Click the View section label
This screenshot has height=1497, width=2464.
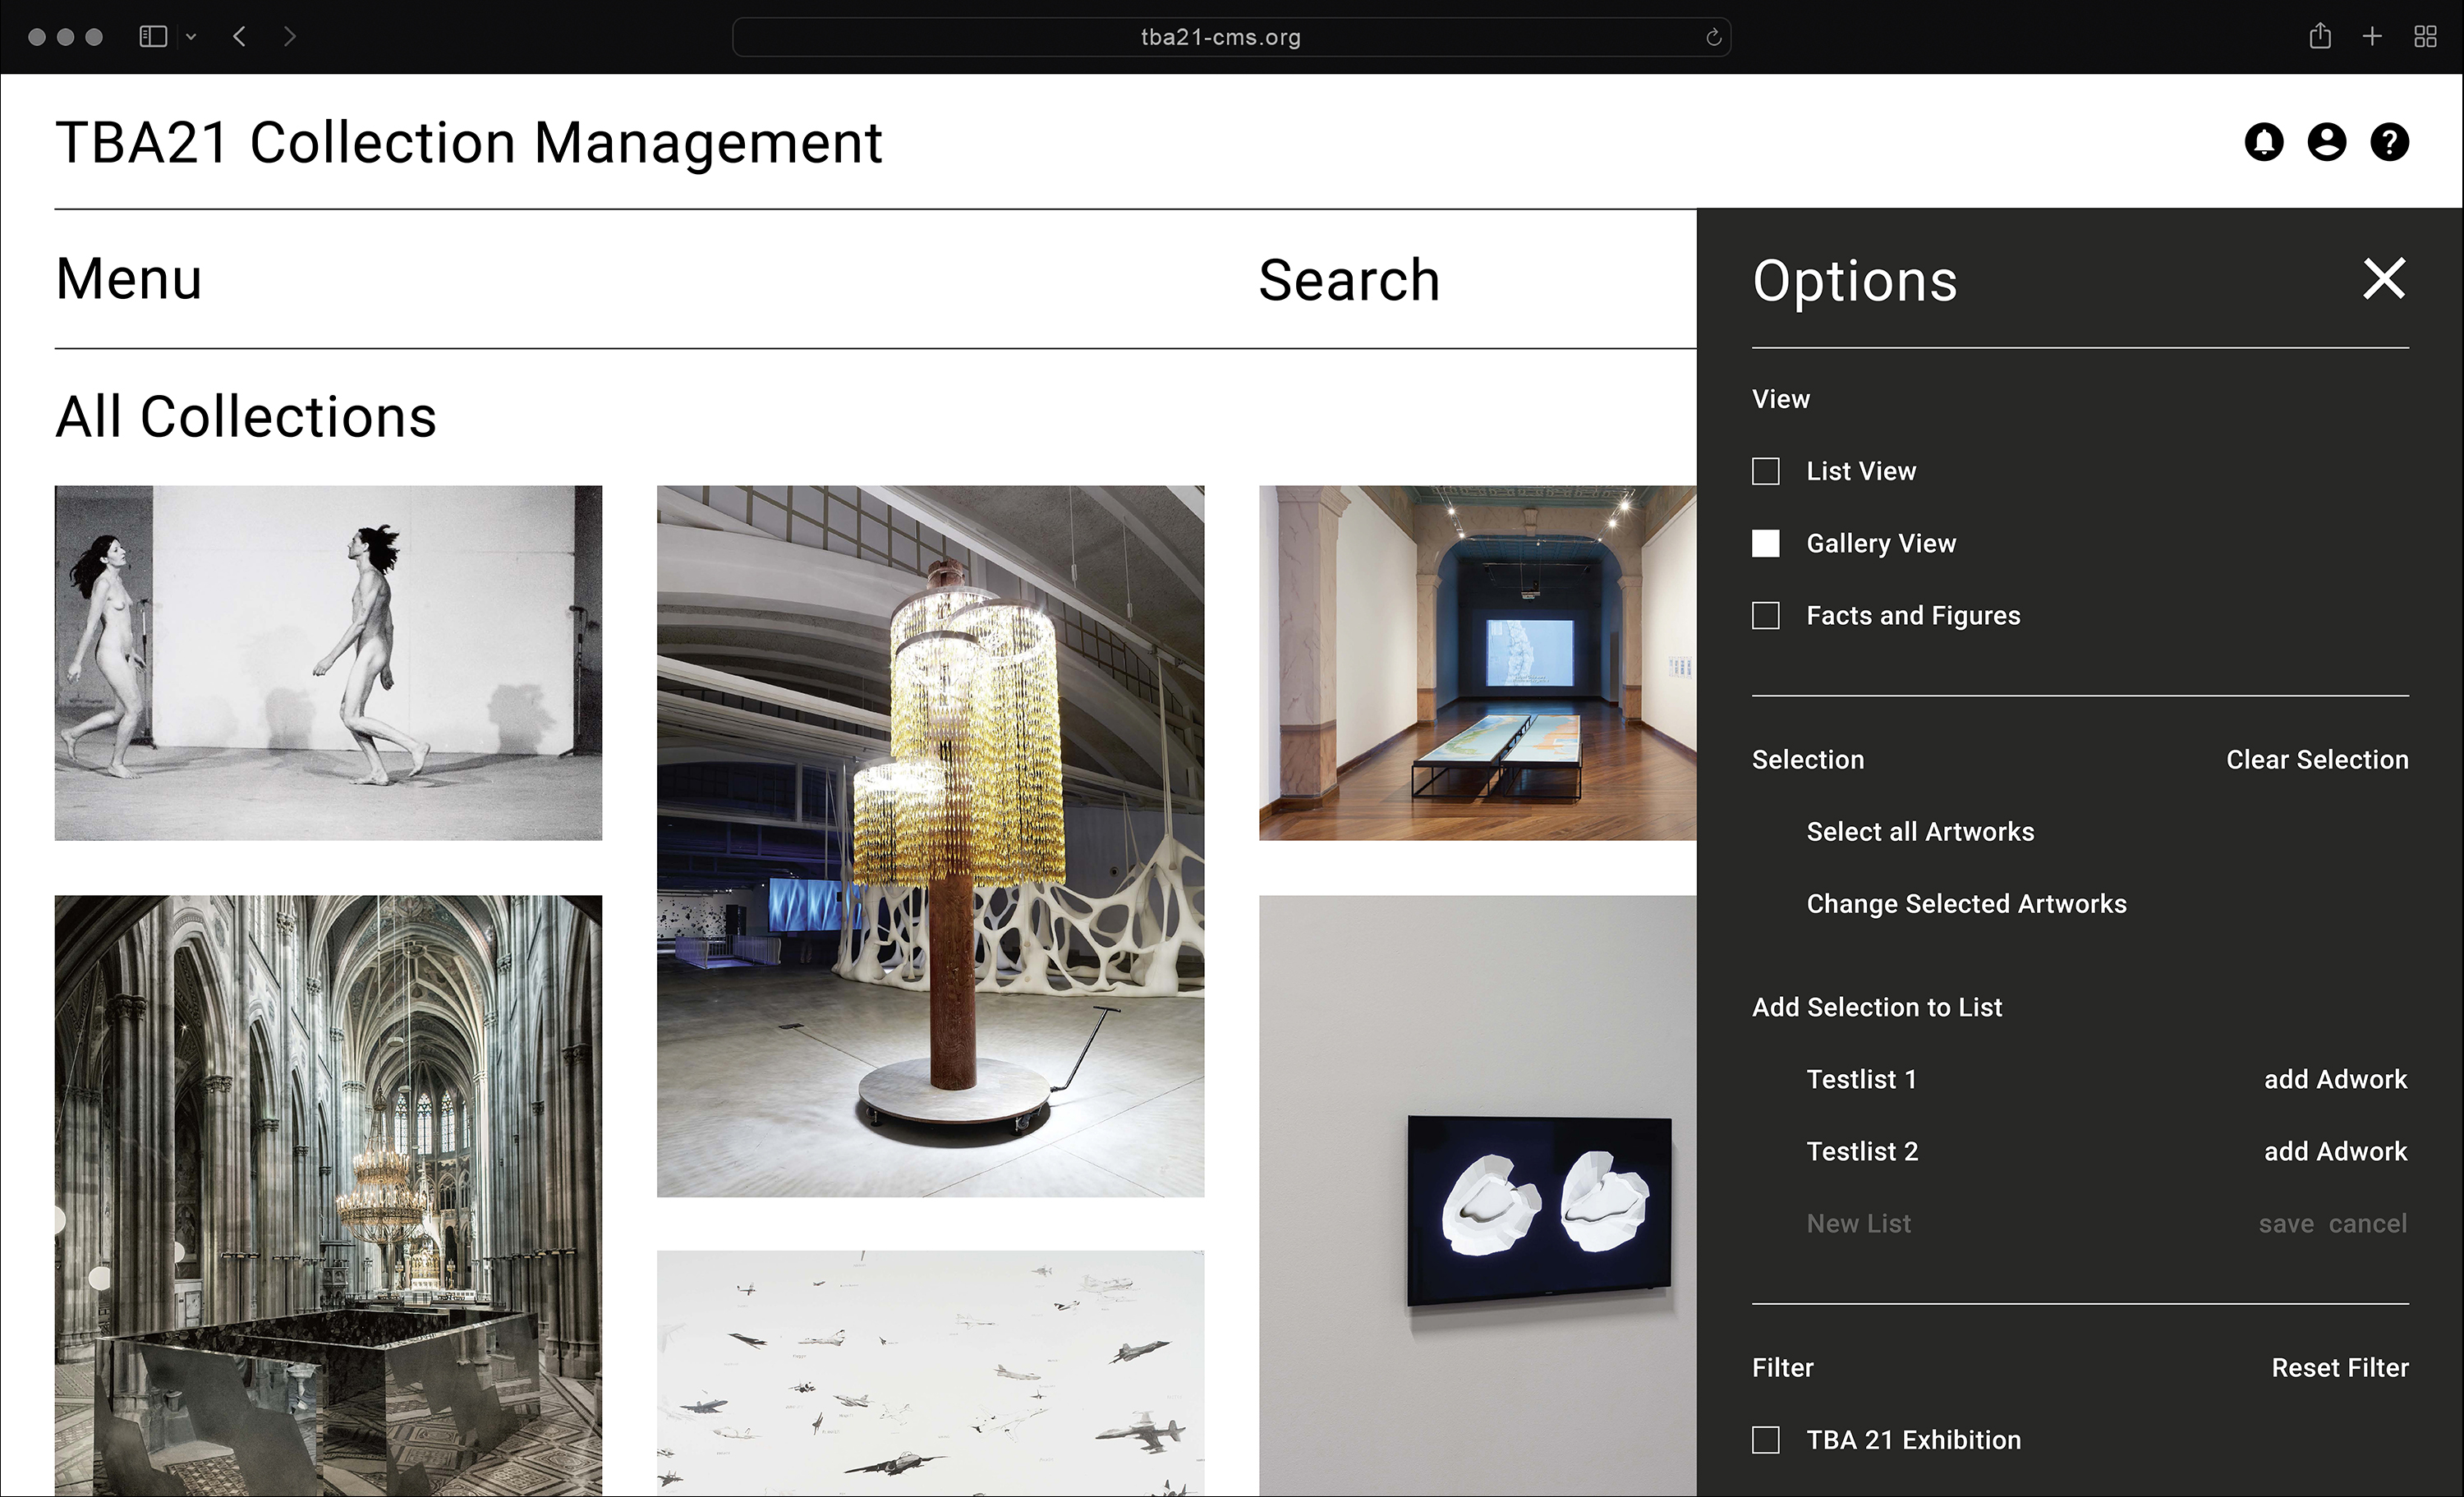click(x=1780, y=399)
